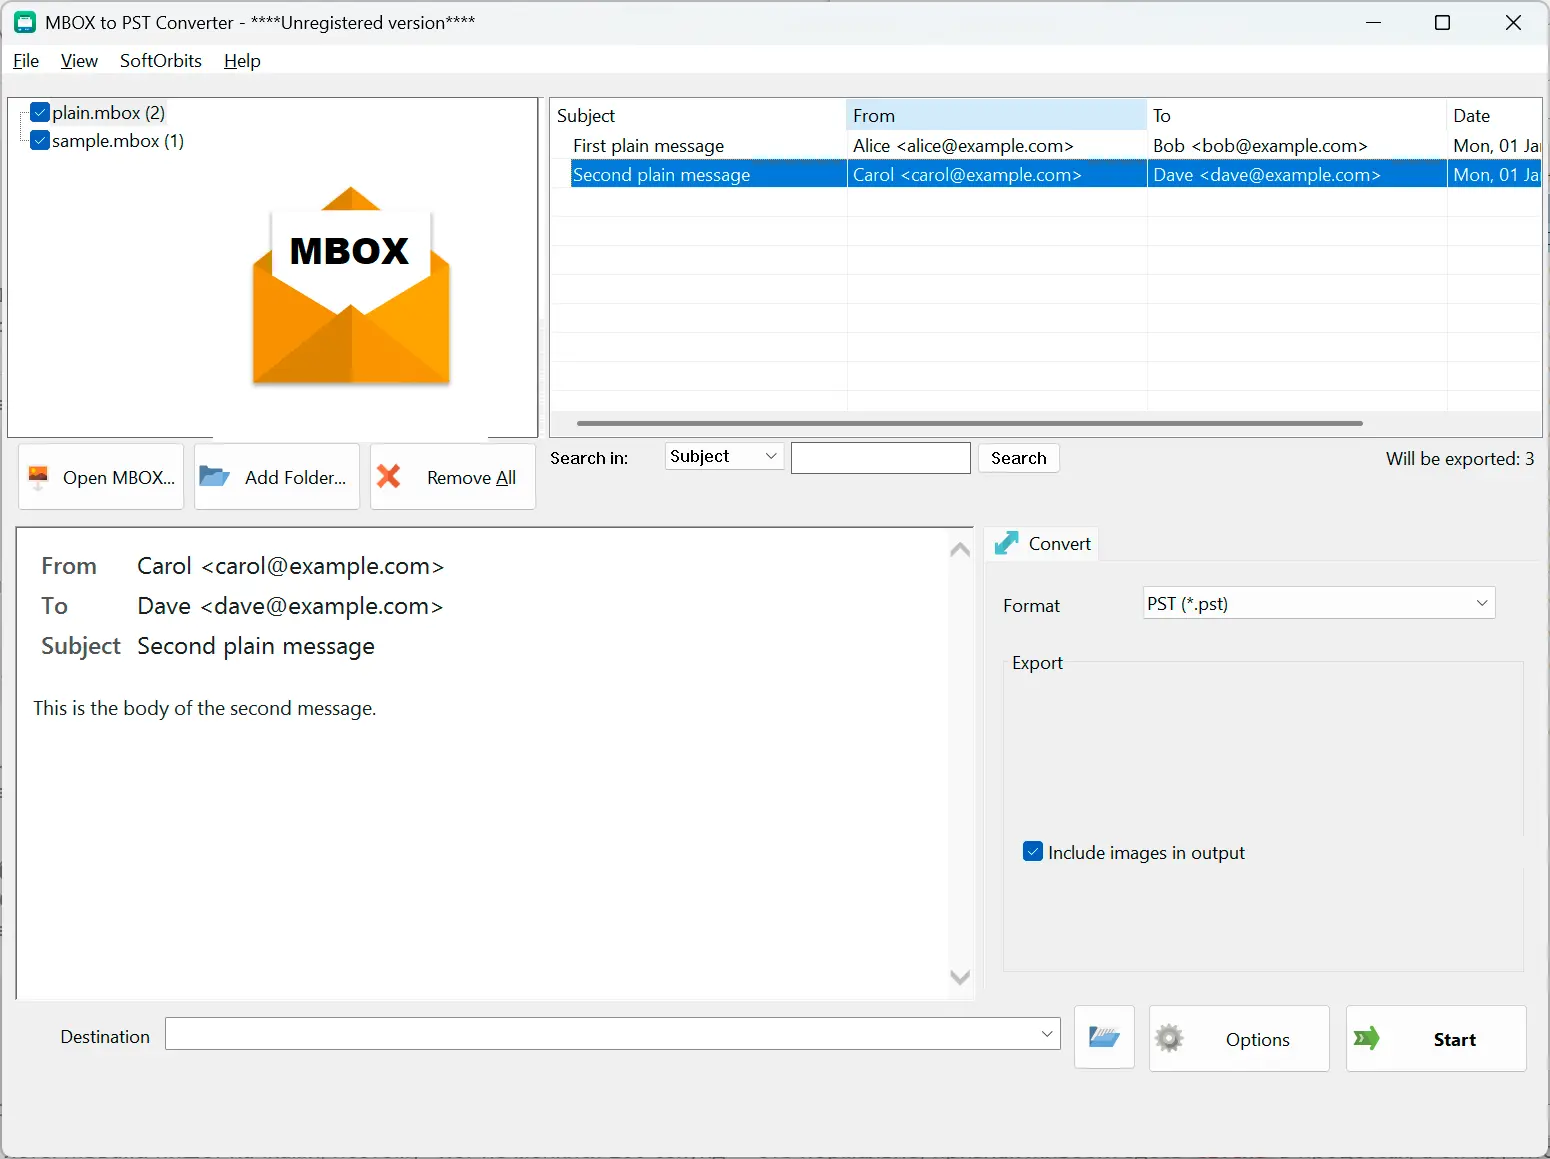Toggle Include images in output
1550x1159 pixels.
pyautogui.click(x=1033, y=852)
